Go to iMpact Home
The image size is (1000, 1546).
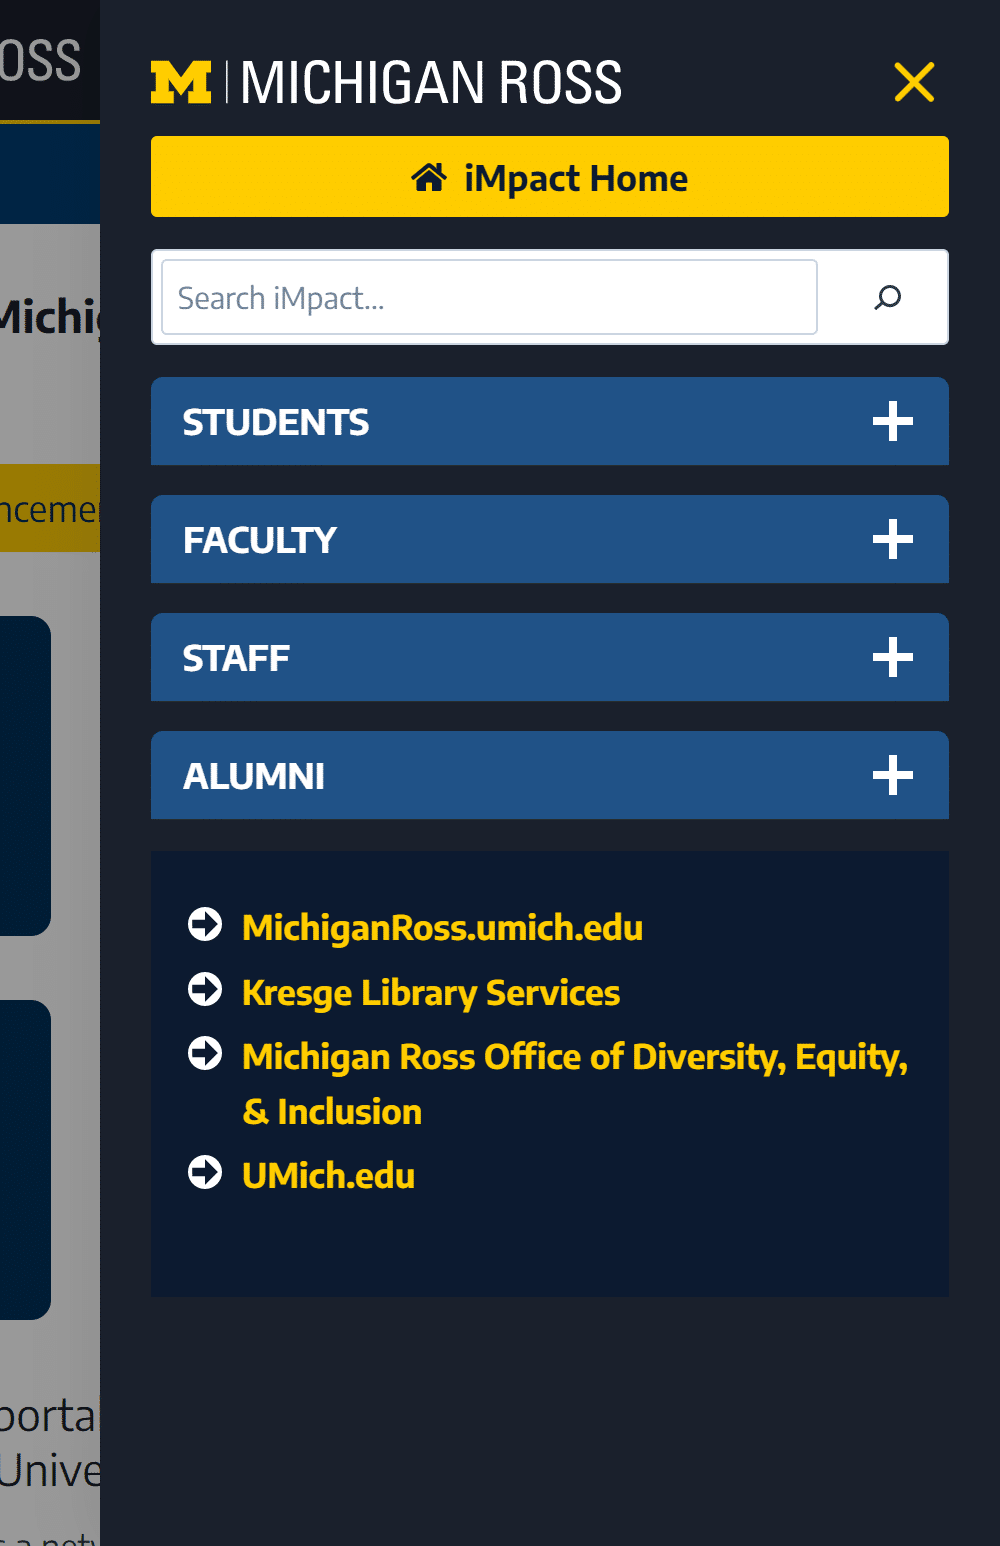click(549, 177)
